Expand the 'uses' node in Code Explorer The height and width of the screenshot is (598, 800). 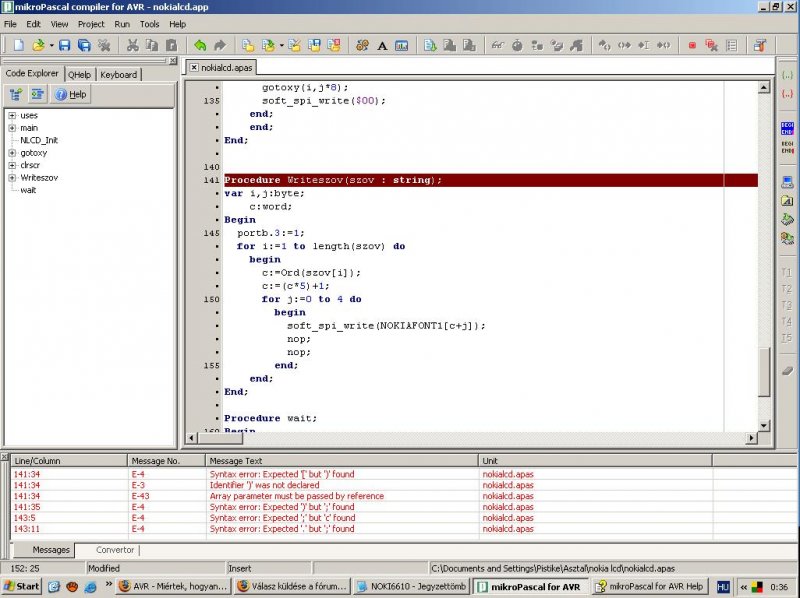pos(12,115)
